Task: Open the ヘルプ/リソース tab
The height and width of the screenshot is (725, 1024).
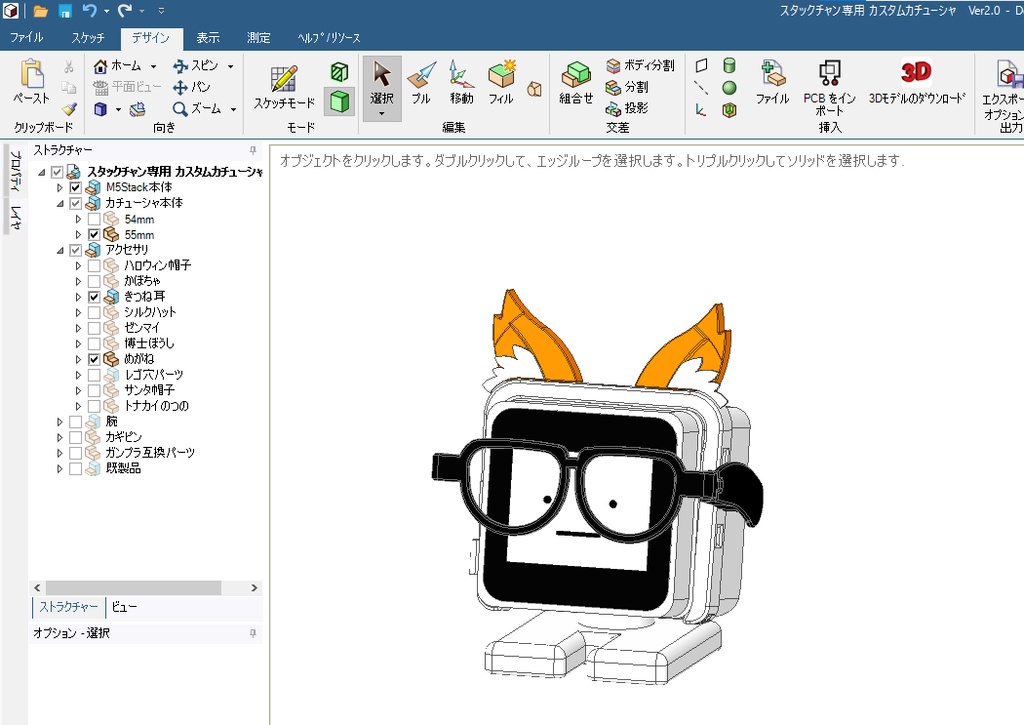Action: tap(328, 38)
